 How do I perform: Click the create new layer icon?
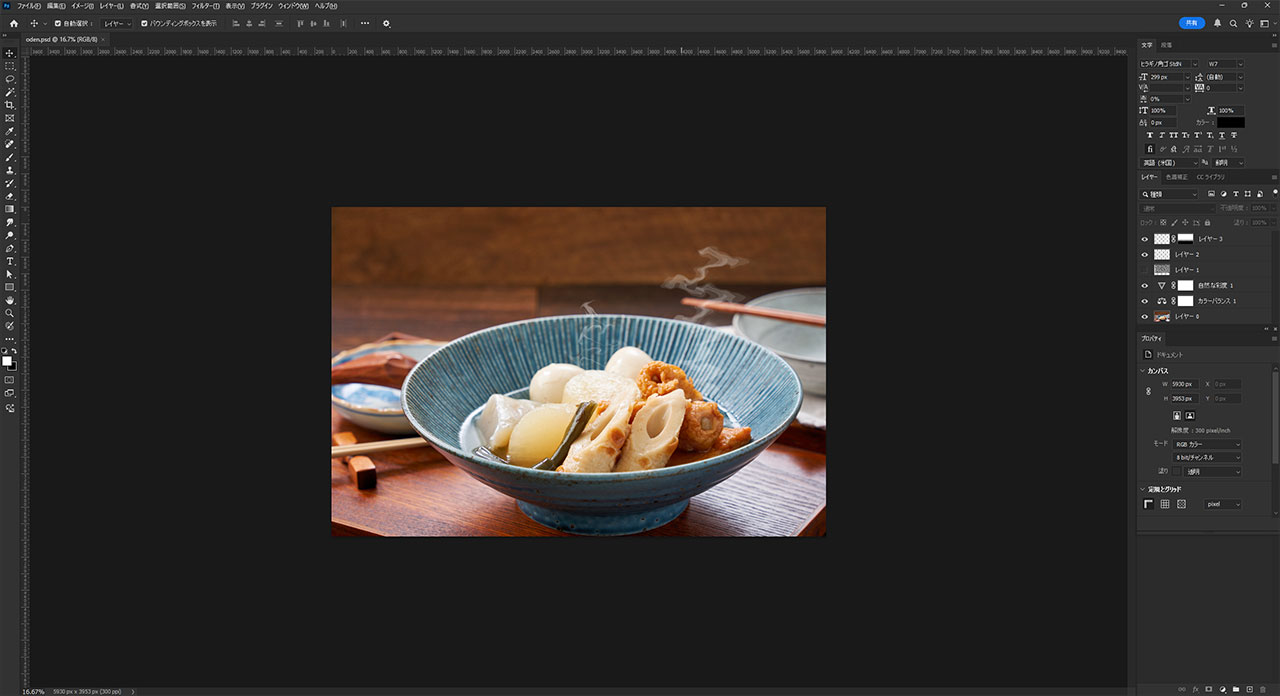coord(1249,689)
